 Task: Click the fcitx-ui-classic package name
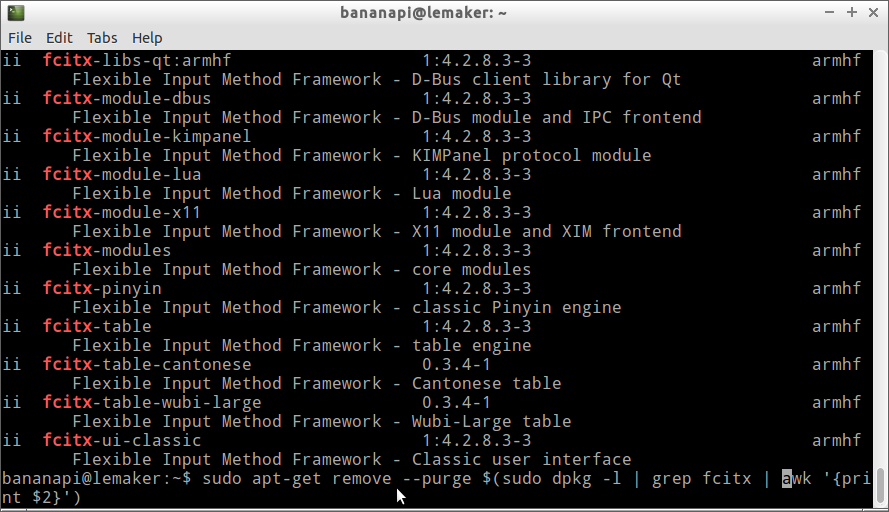122,441
